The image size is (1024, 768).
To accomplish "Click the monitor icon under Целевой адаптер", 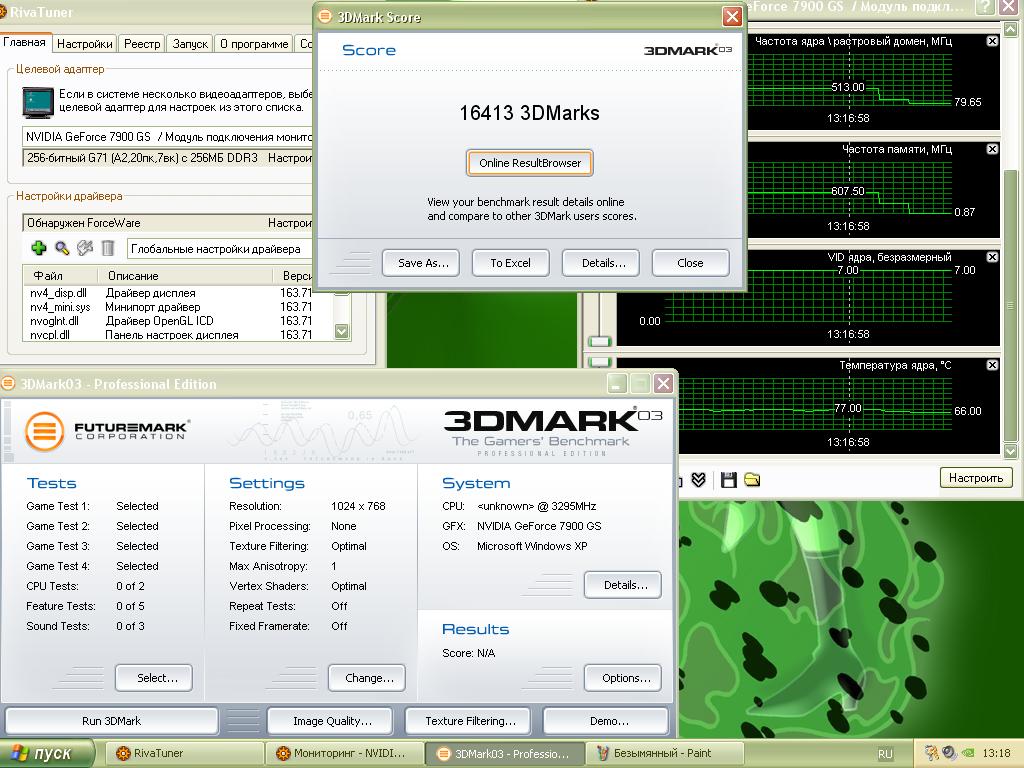I will pos(38,103).
